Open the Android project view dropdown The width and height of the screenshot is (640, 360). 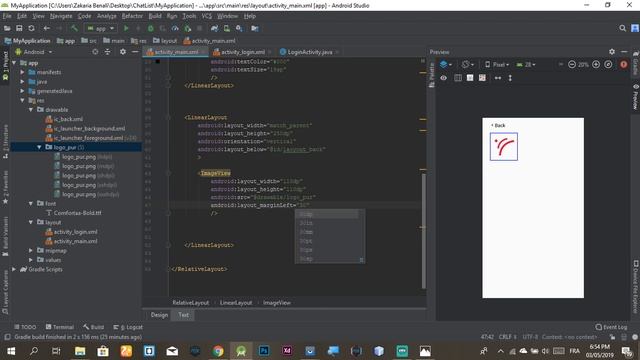pyautogui.click(x=34, y=52)
